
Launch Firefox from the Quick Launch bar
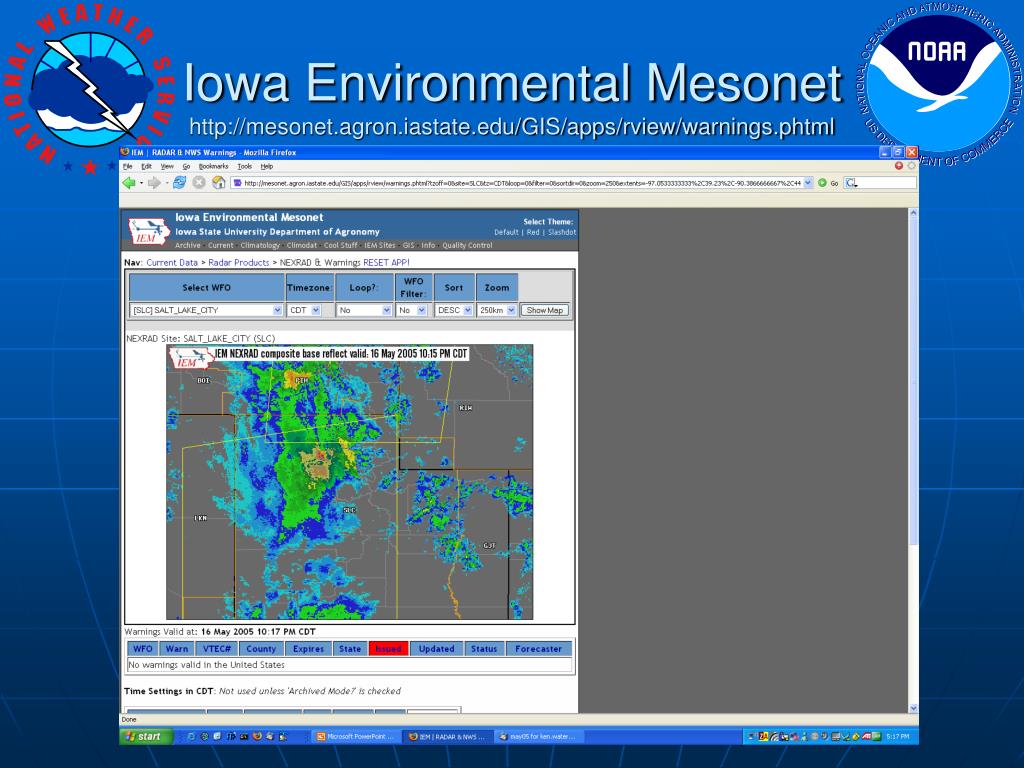tap(257, 736)
